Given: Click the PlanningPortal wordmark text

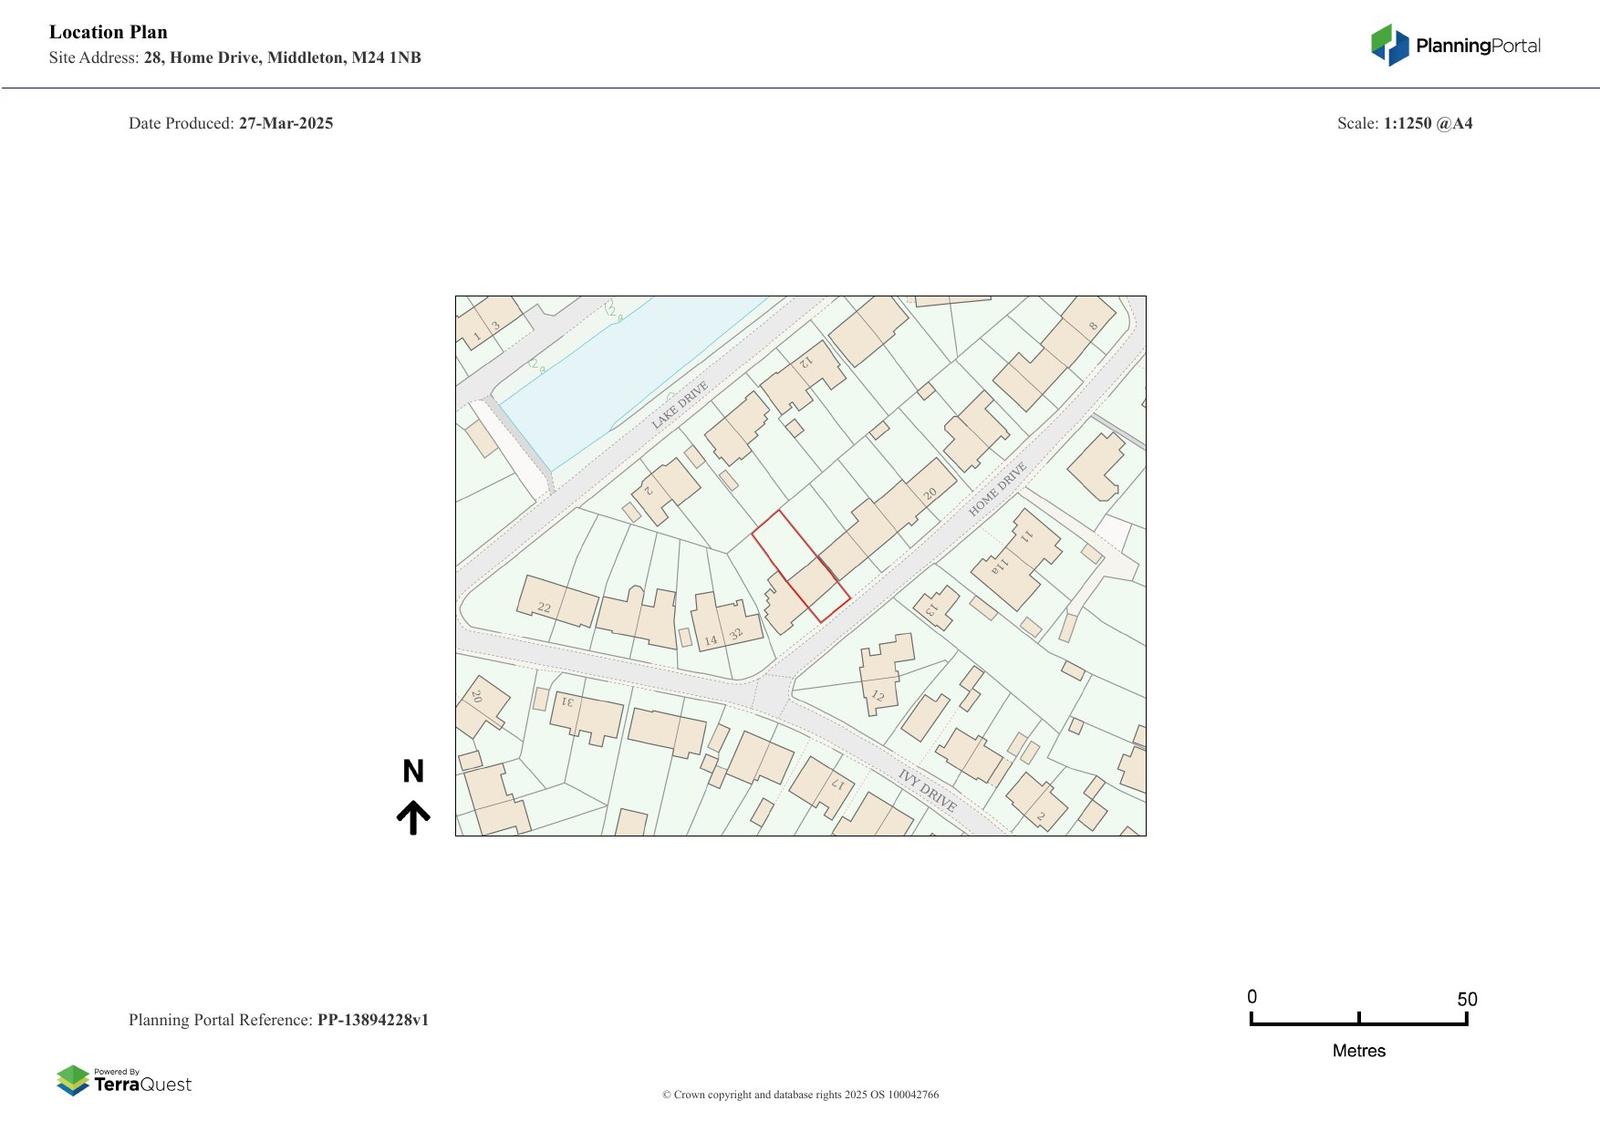Looking at the screenshot, I should point(1477,45).
